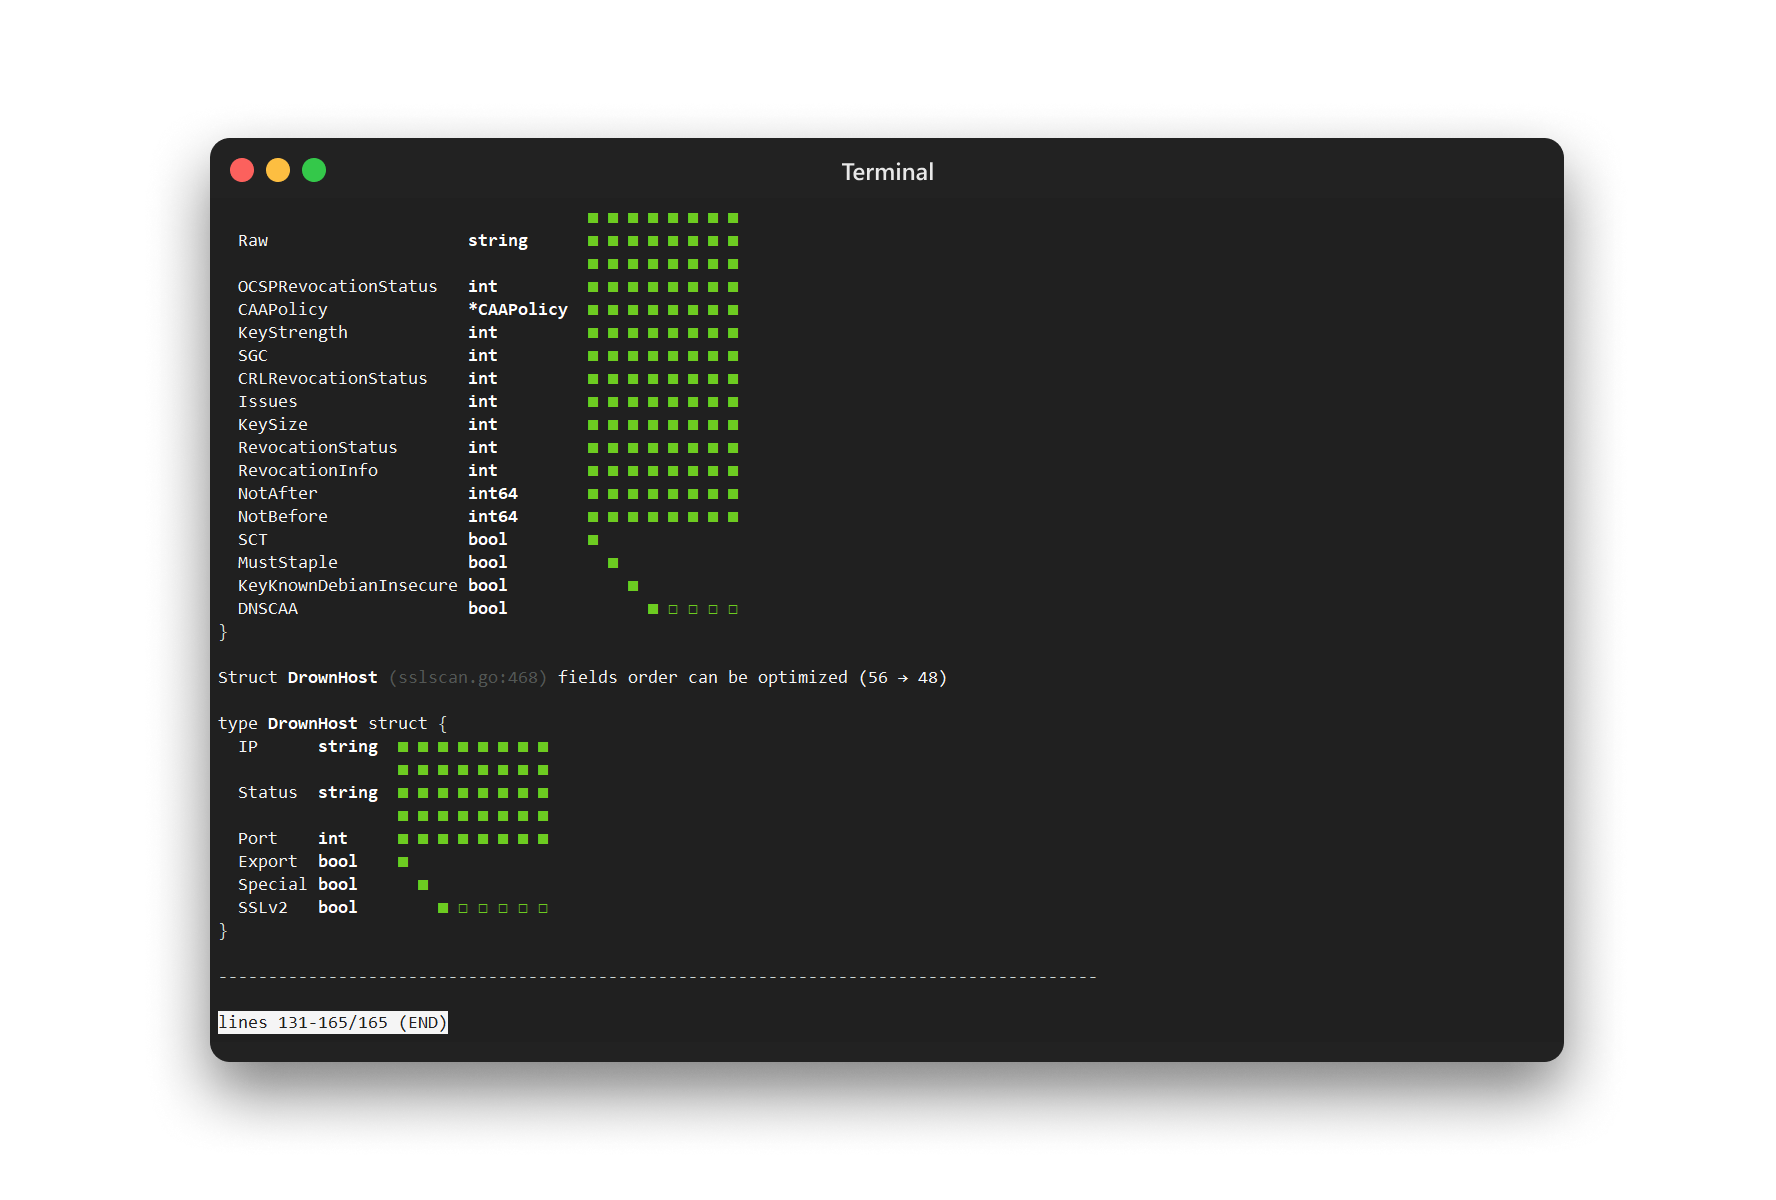The height and width of the screenshot is (1200, 1776).
Task: Select the DNSCAA field name
Action: (x=268, y=609)
